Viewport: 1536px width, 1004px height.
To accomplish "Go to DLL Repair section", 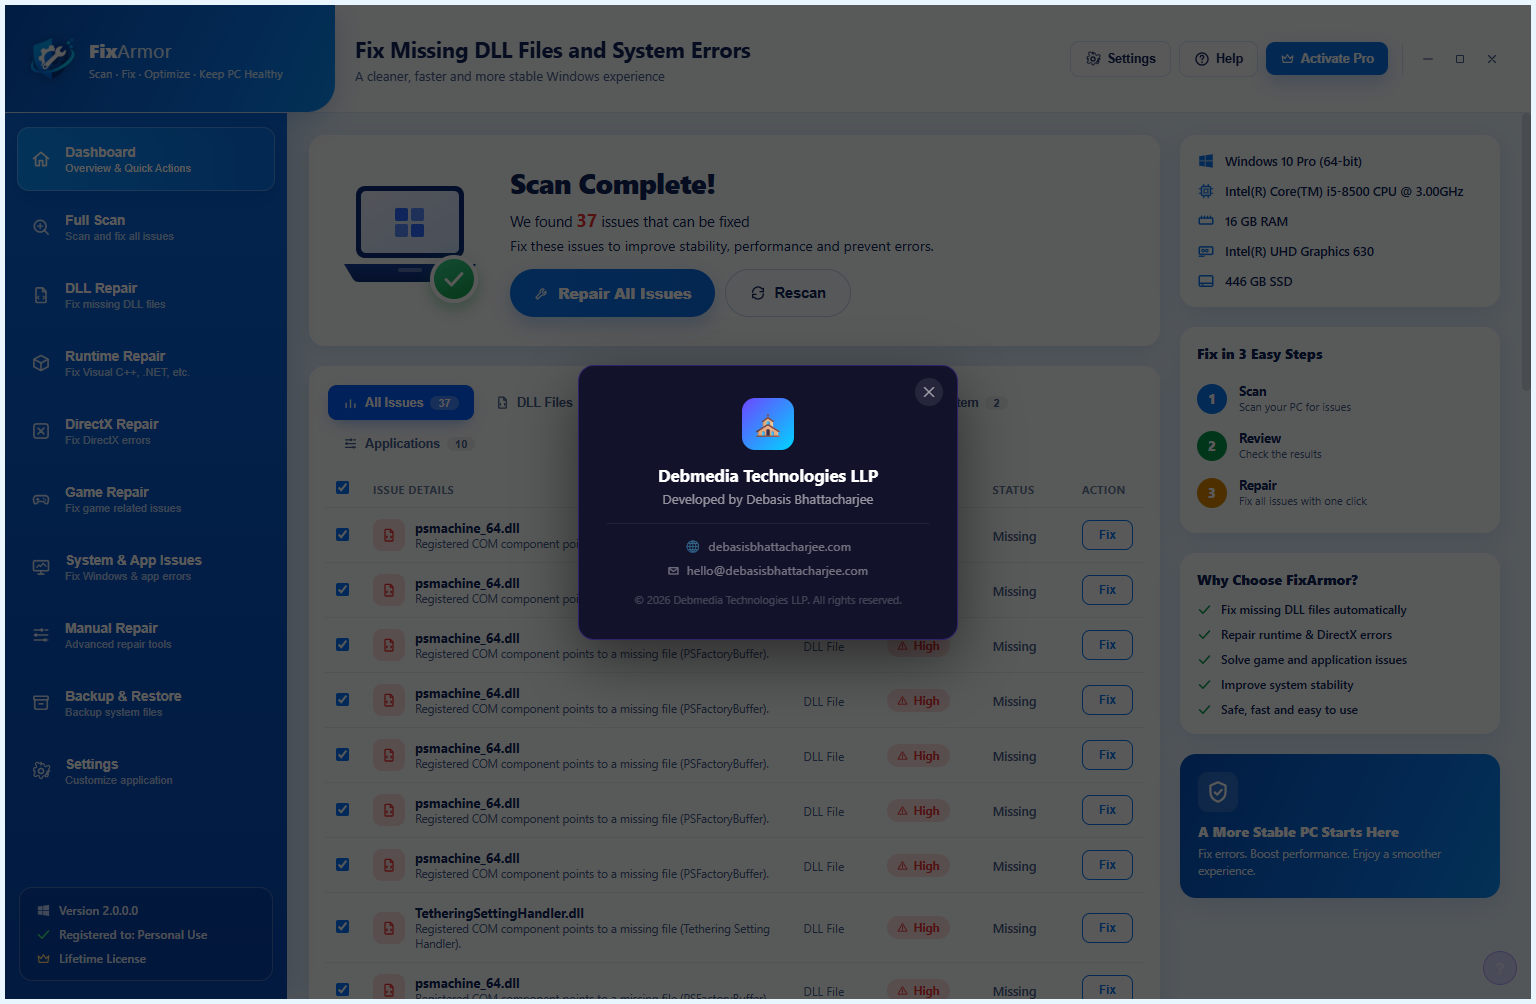I will (146, 295).
